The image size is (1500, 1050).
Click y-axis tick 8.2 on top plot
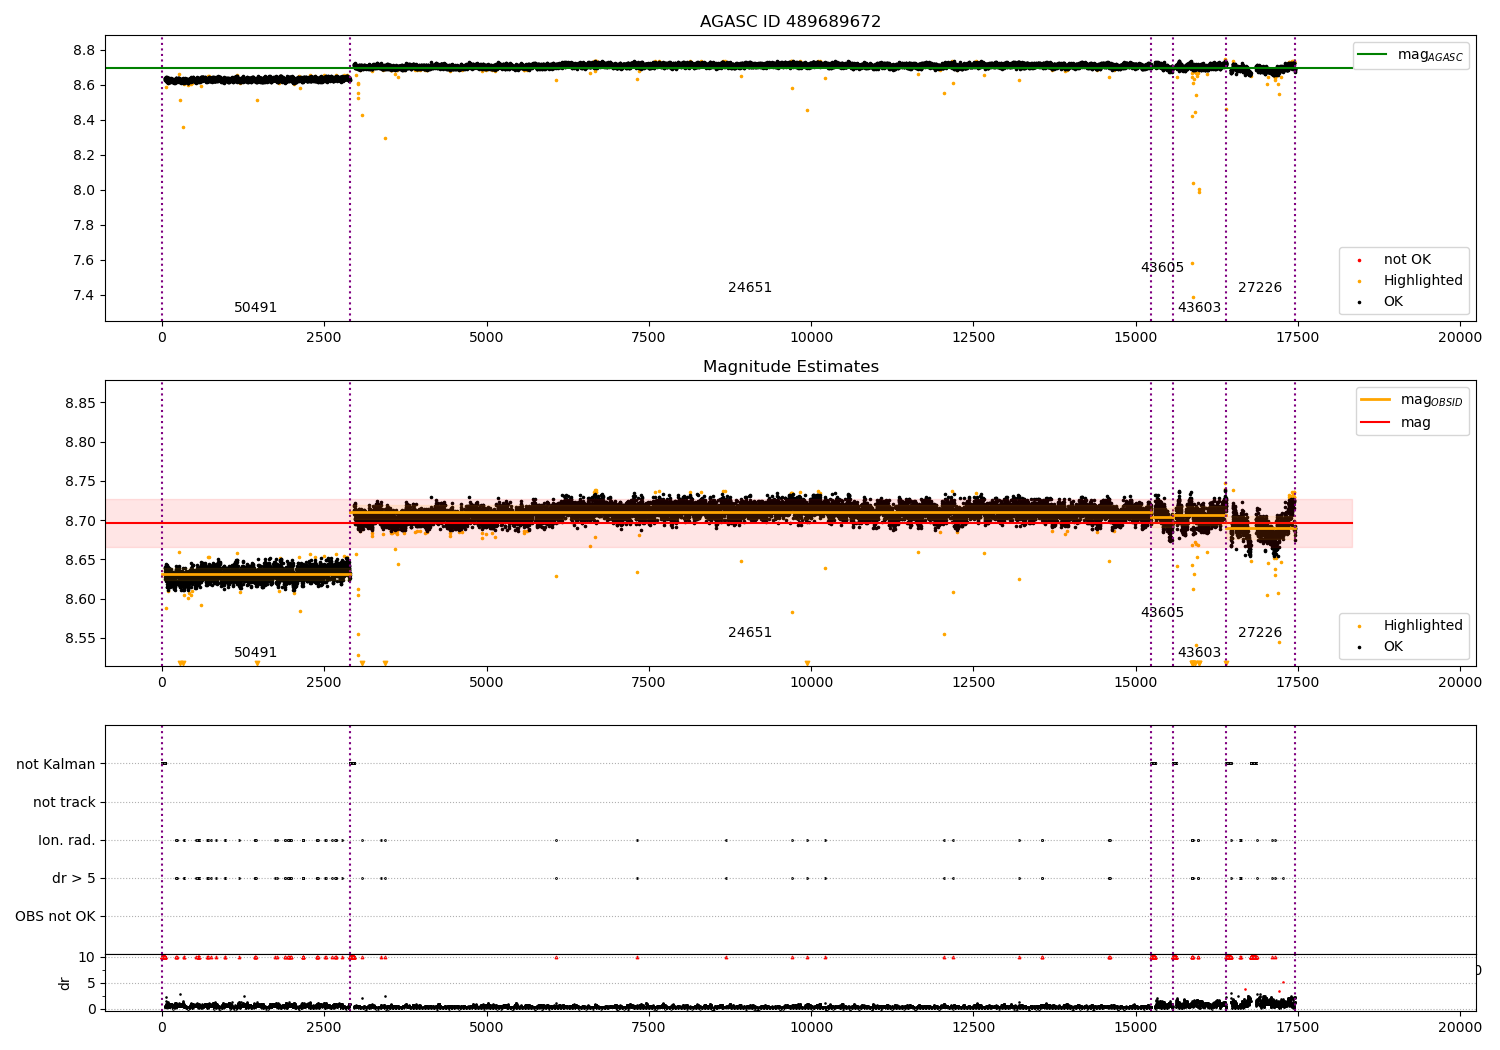[x=84, y=156]
